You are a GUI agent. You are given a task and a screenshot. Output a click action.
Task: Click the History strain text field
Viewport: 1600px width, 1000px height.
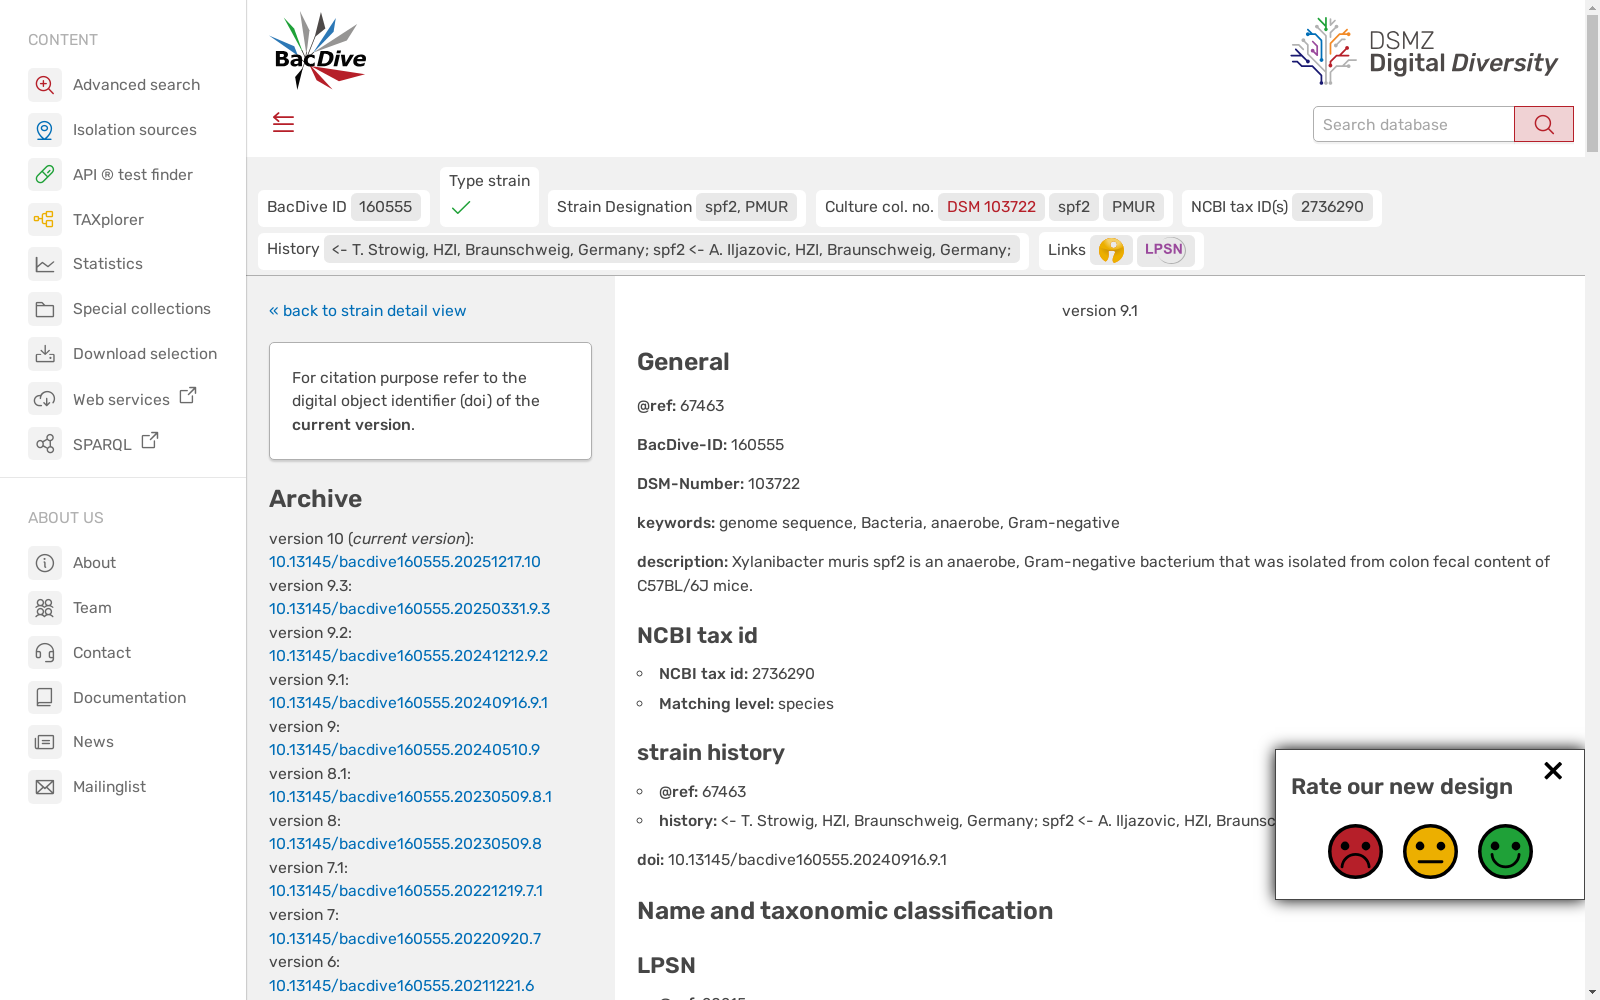pyautogui.click(x=672, y=250)
